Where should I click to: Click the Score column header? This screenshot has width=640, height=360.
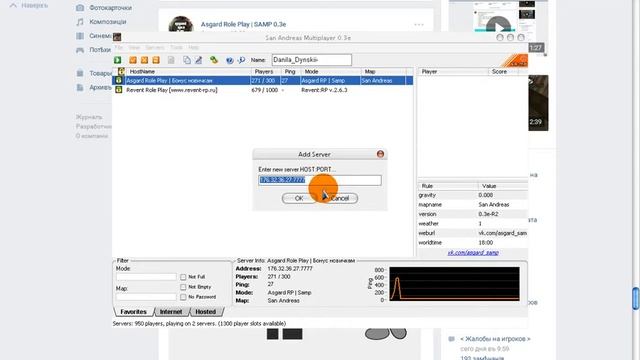[x=503, y=71]
